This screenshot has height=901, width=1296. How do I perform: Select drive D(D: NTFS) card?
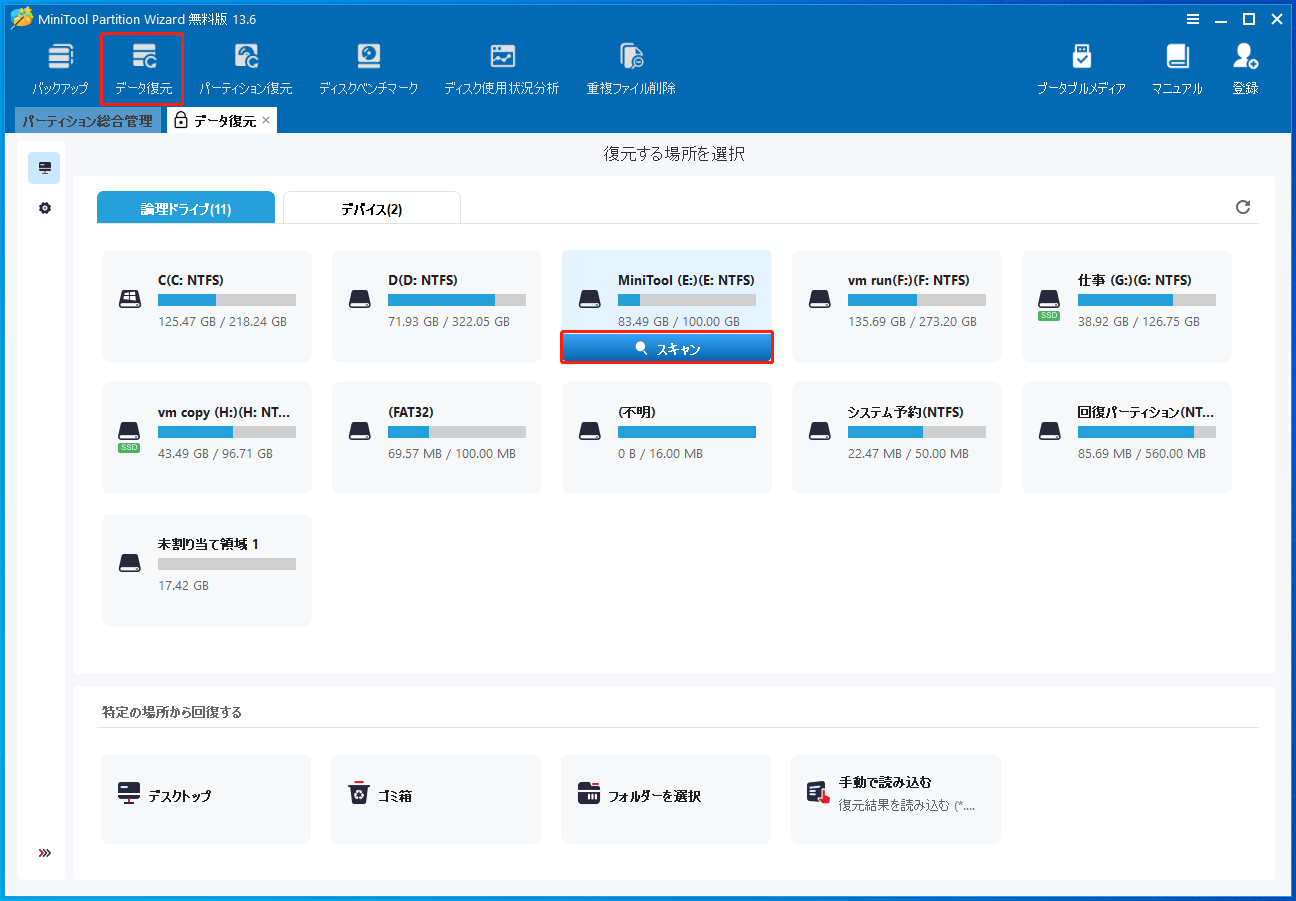coord(437,306)
